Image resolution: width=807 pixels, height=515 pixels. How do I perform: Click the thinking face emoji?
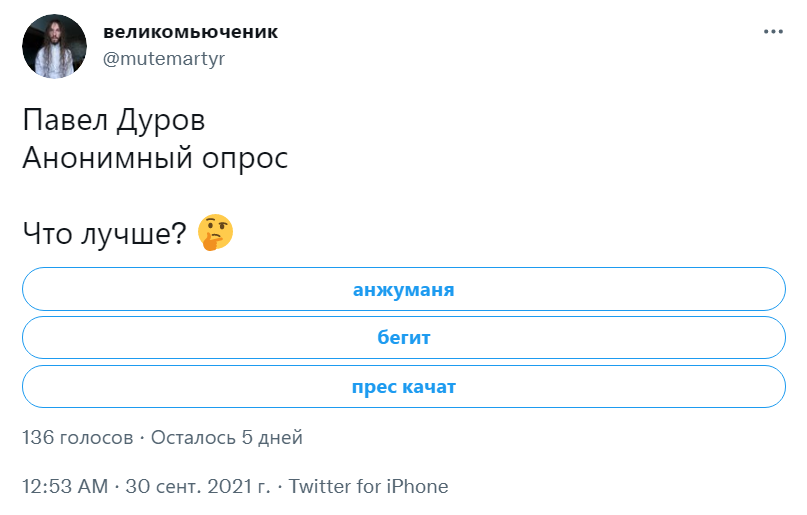pos(215,232)
